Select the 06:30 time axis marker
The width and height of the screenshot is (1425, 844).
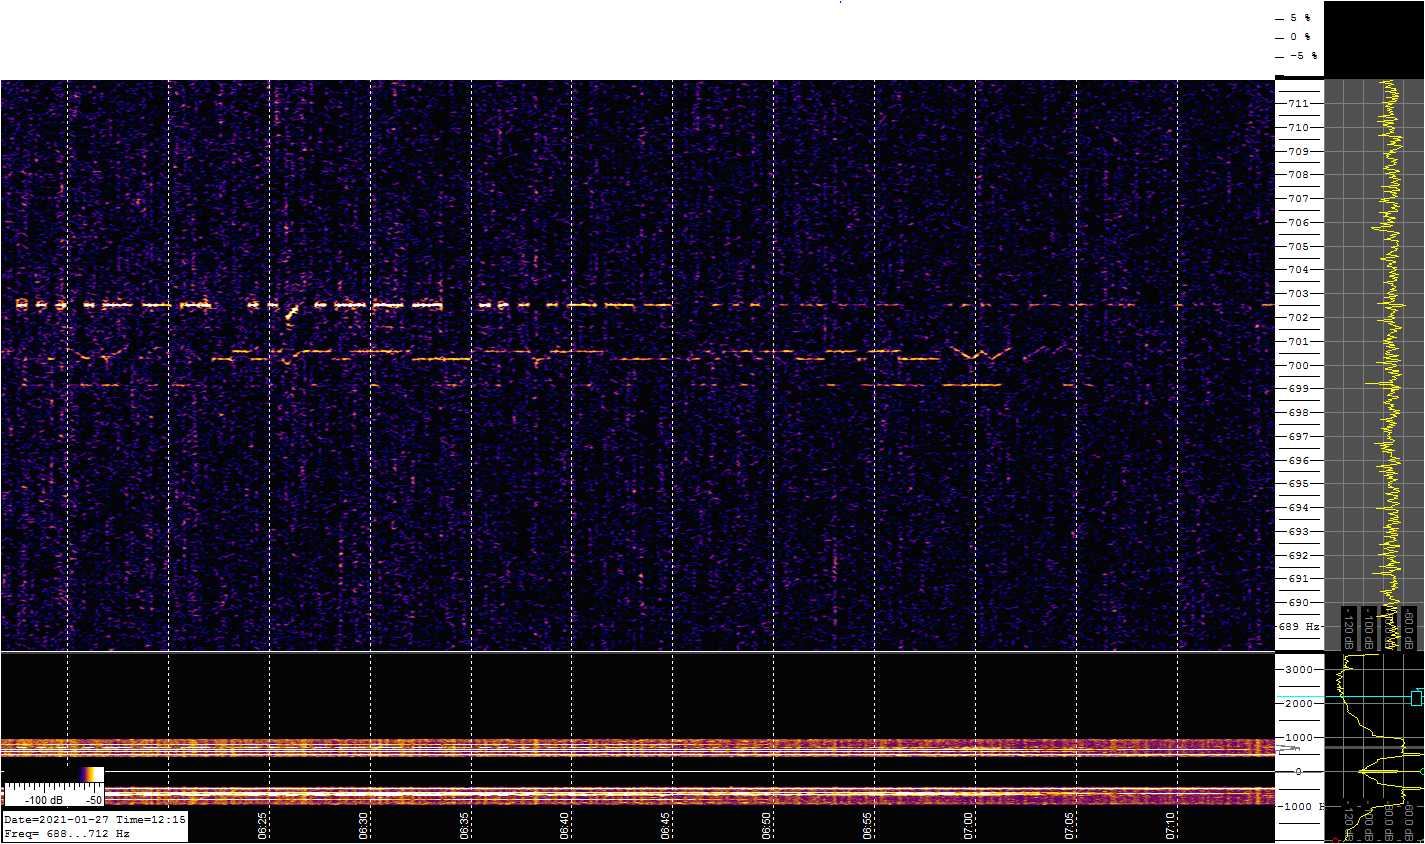click(x=363, y=825)
